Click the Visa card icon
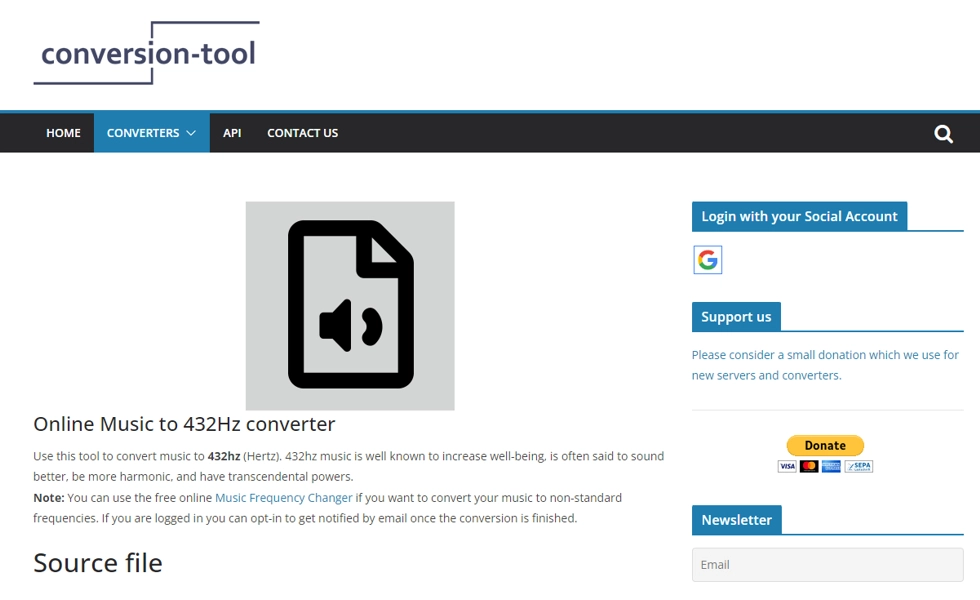Image resolution: width=980 pixels, height=600 pixels. tap(786, 465)
